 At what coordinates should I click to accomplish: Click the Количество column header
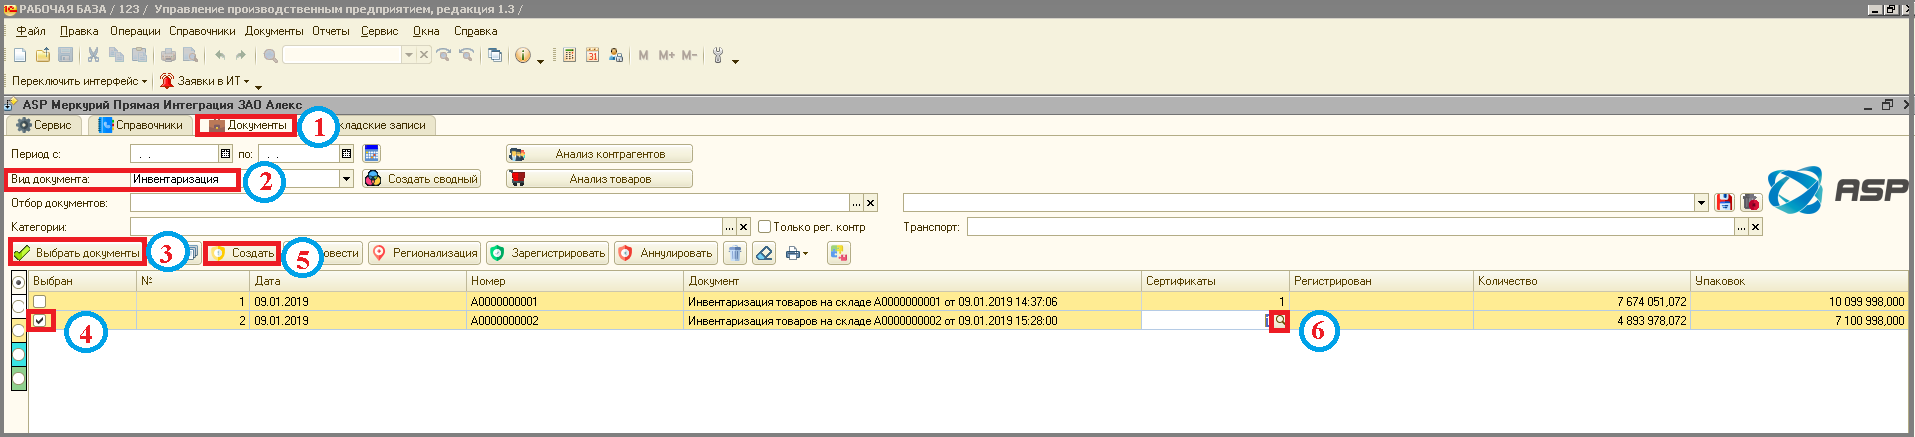(1581, 281)
